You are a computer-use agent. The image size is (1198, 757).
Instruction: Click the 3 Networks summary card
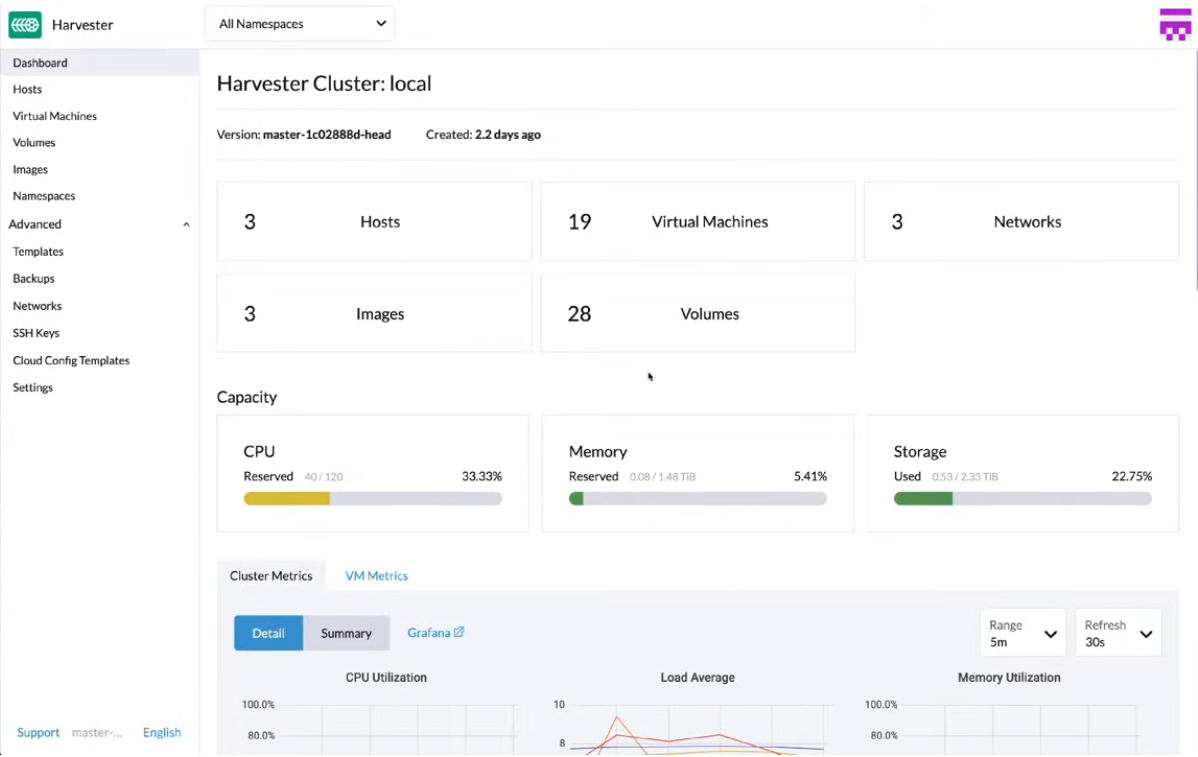pos(1022,222)
